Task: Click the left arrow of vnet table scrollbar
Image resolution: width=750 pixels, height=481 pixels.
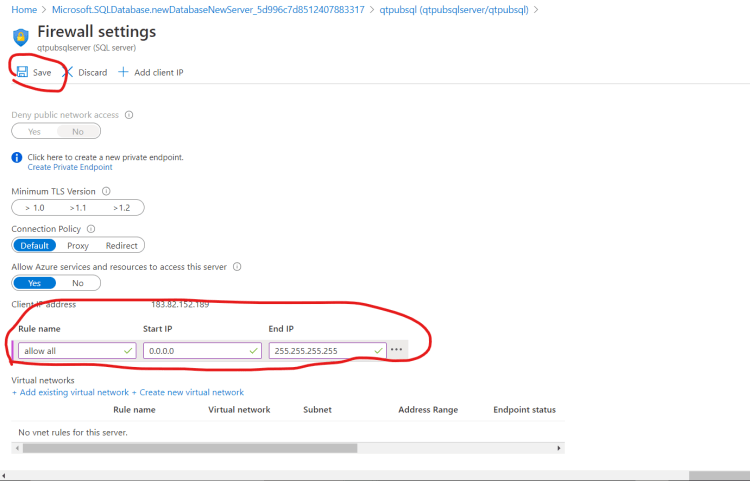Action: point(18,448)
